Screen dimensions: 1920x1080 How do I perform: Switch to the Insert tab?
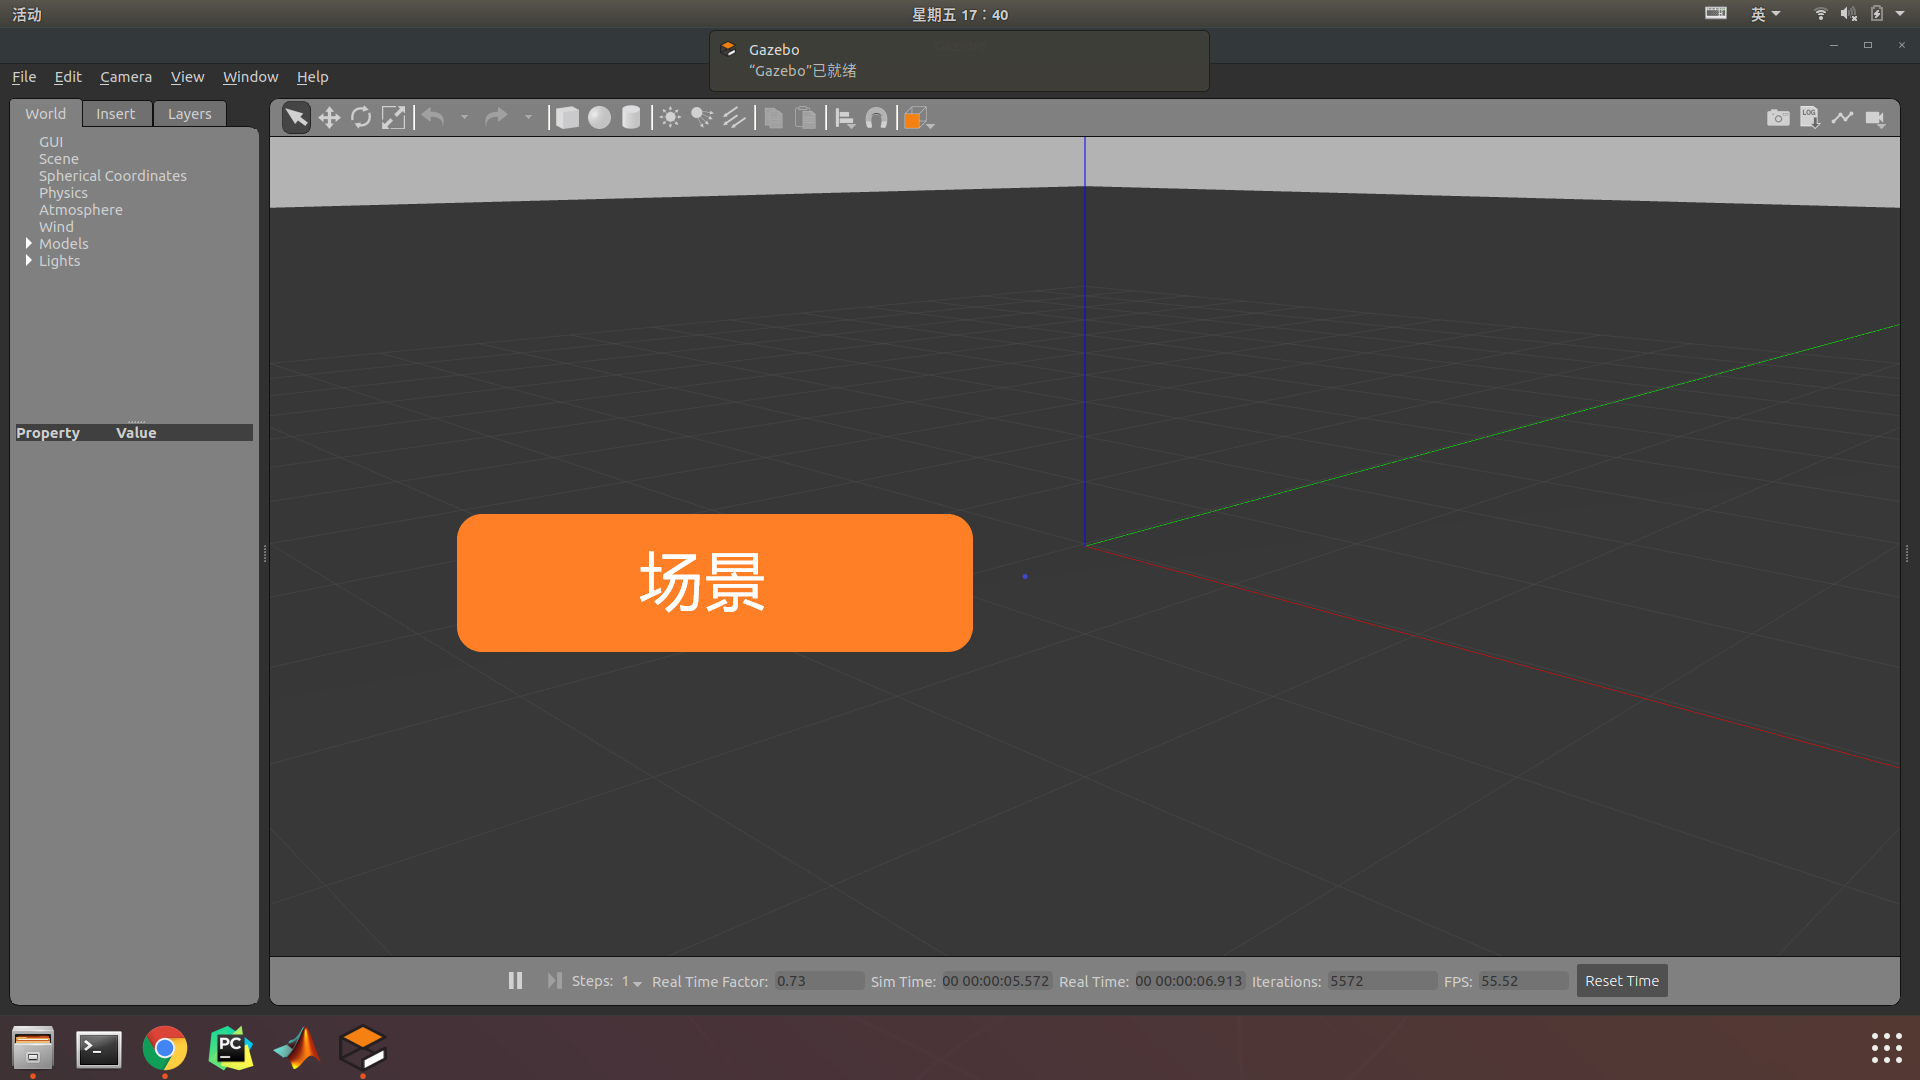(116, 114)
